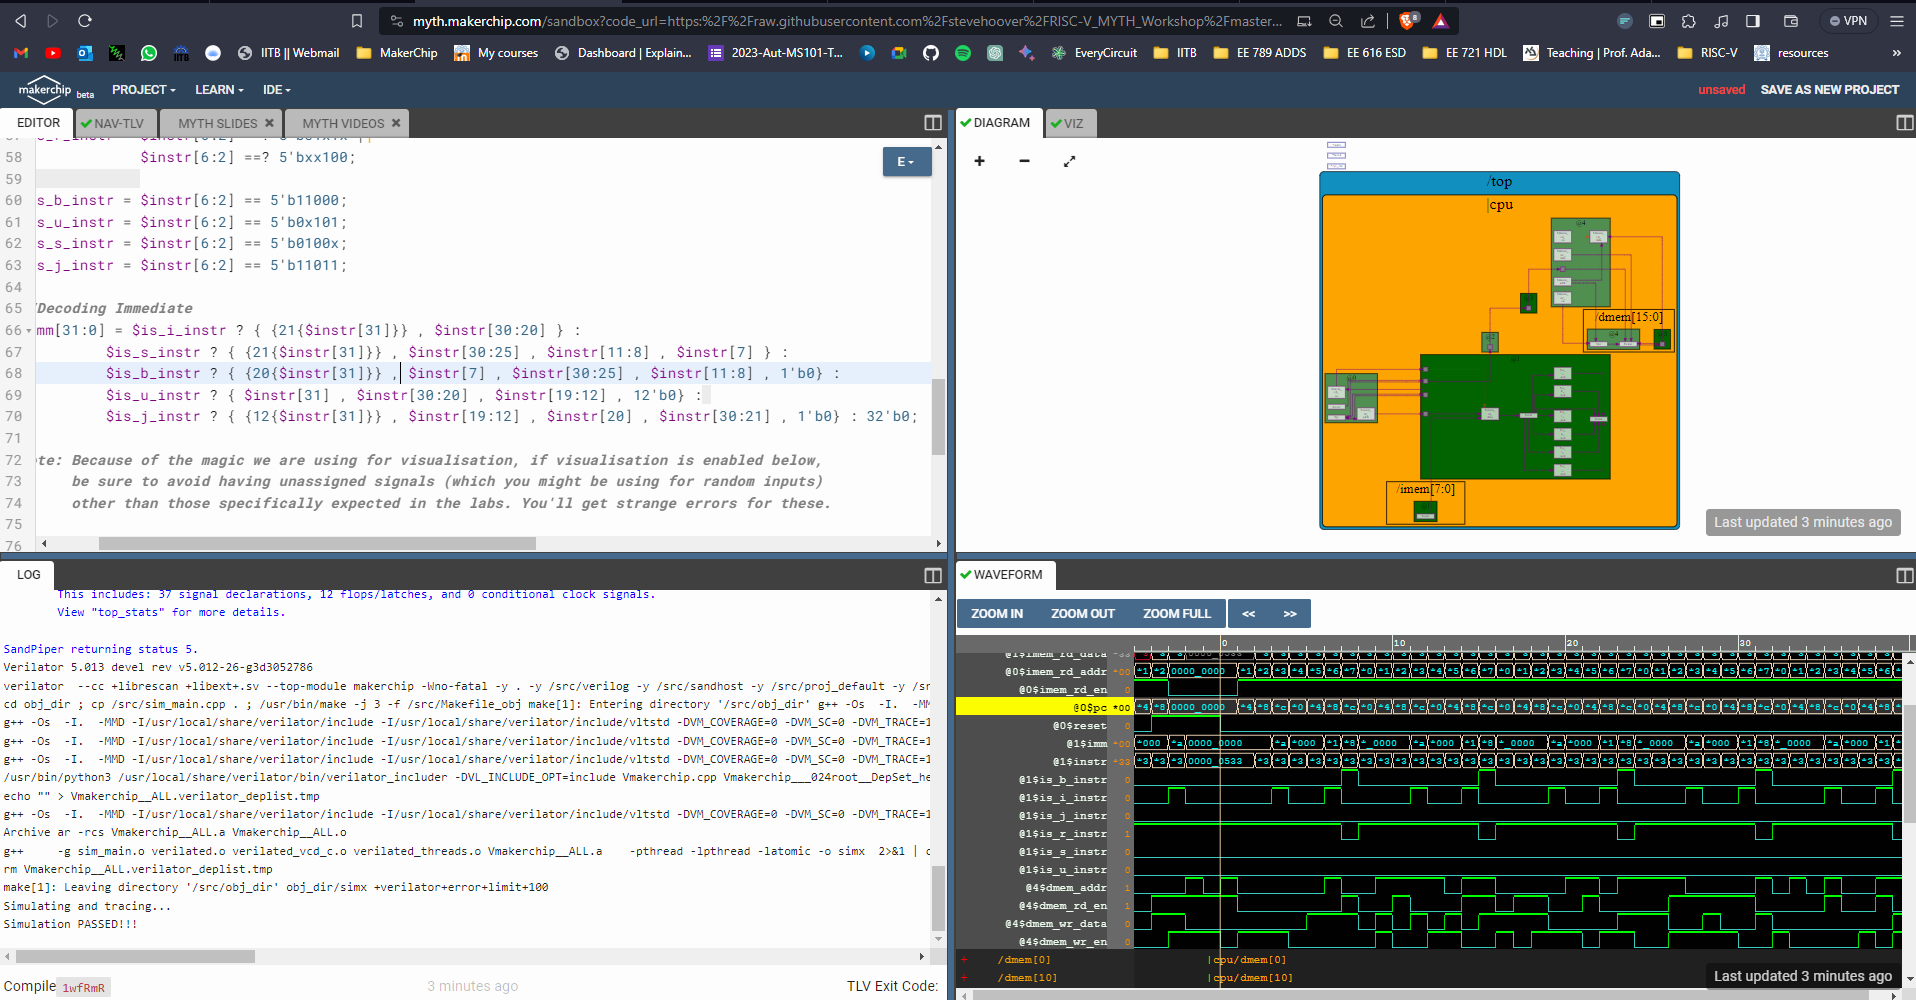
Task: Click waveform ZOOM IN button
Action: (996, 614)
